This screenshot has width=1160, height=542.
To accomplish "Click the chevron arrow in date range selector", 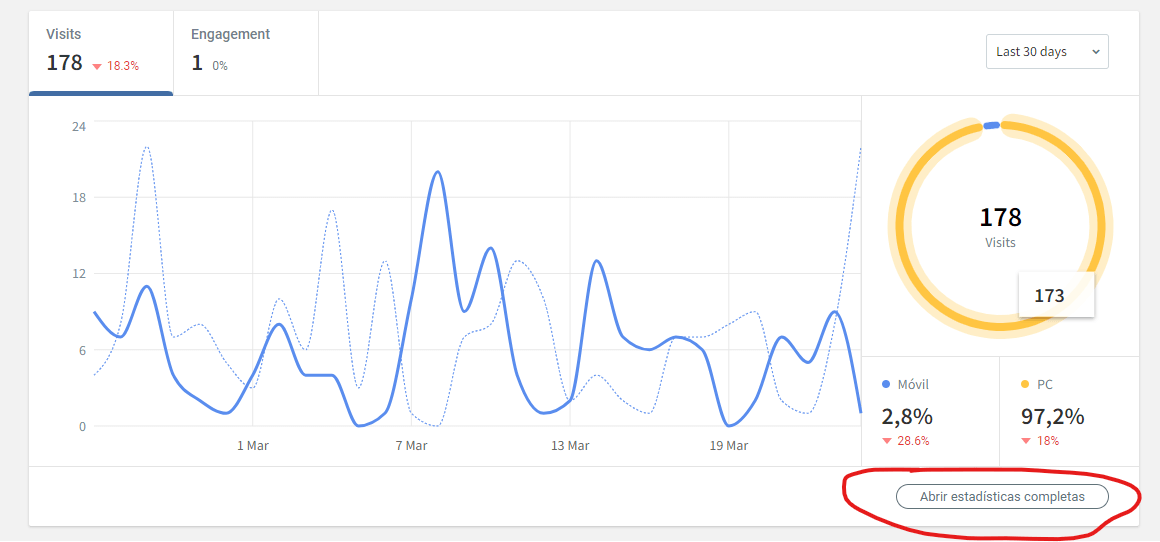I will [x=1096, y=52].
